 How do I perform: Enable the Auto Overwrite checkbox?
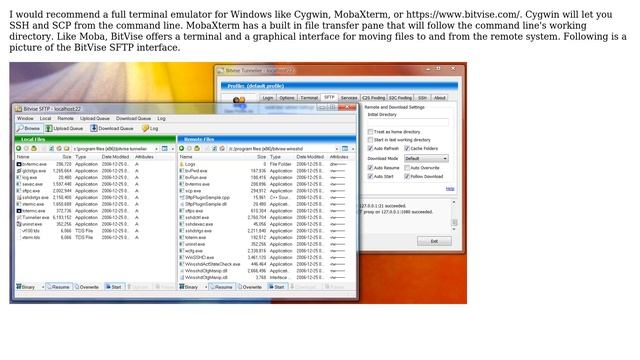(x=407, y=168)
